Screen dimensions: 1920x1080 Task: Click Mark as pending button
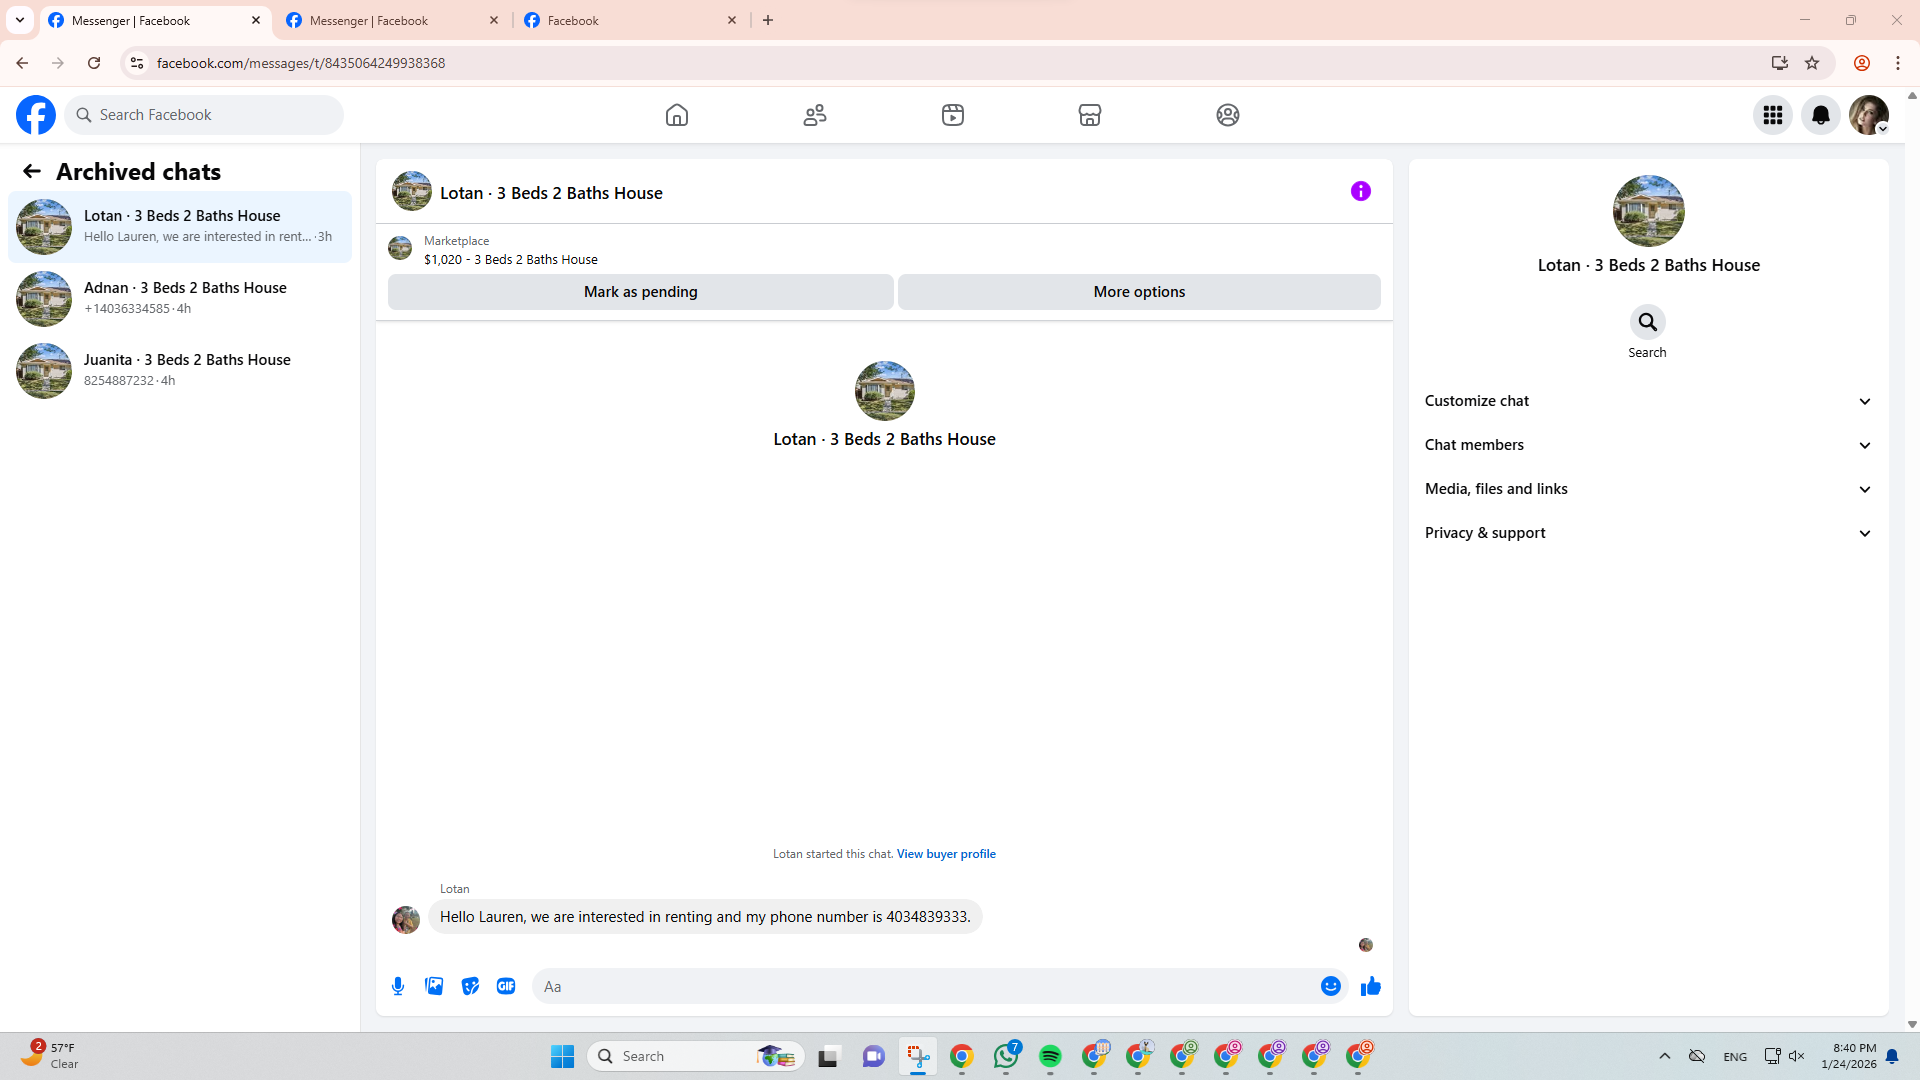point(640,292)
